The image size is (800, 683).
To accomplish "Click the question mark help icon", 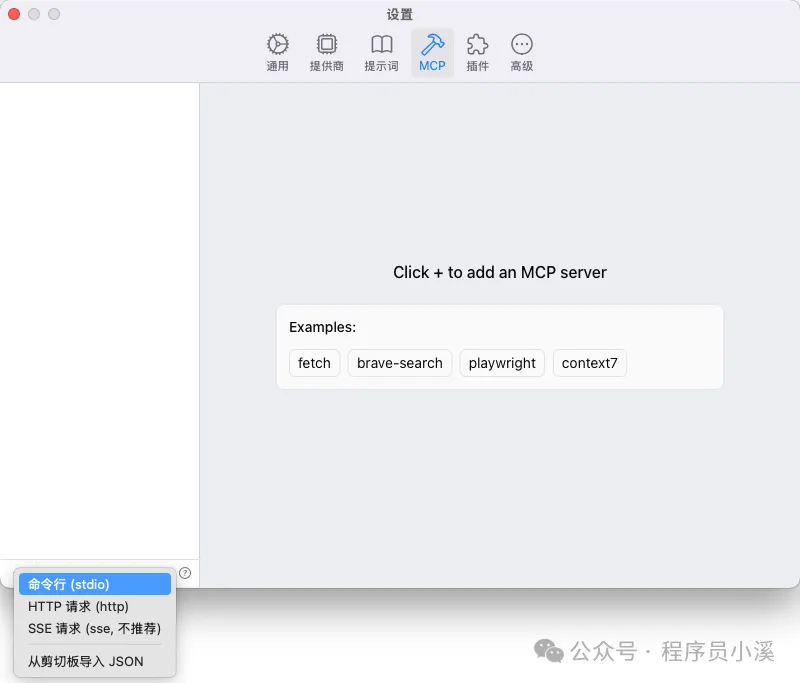I will [x=185, y=573].
